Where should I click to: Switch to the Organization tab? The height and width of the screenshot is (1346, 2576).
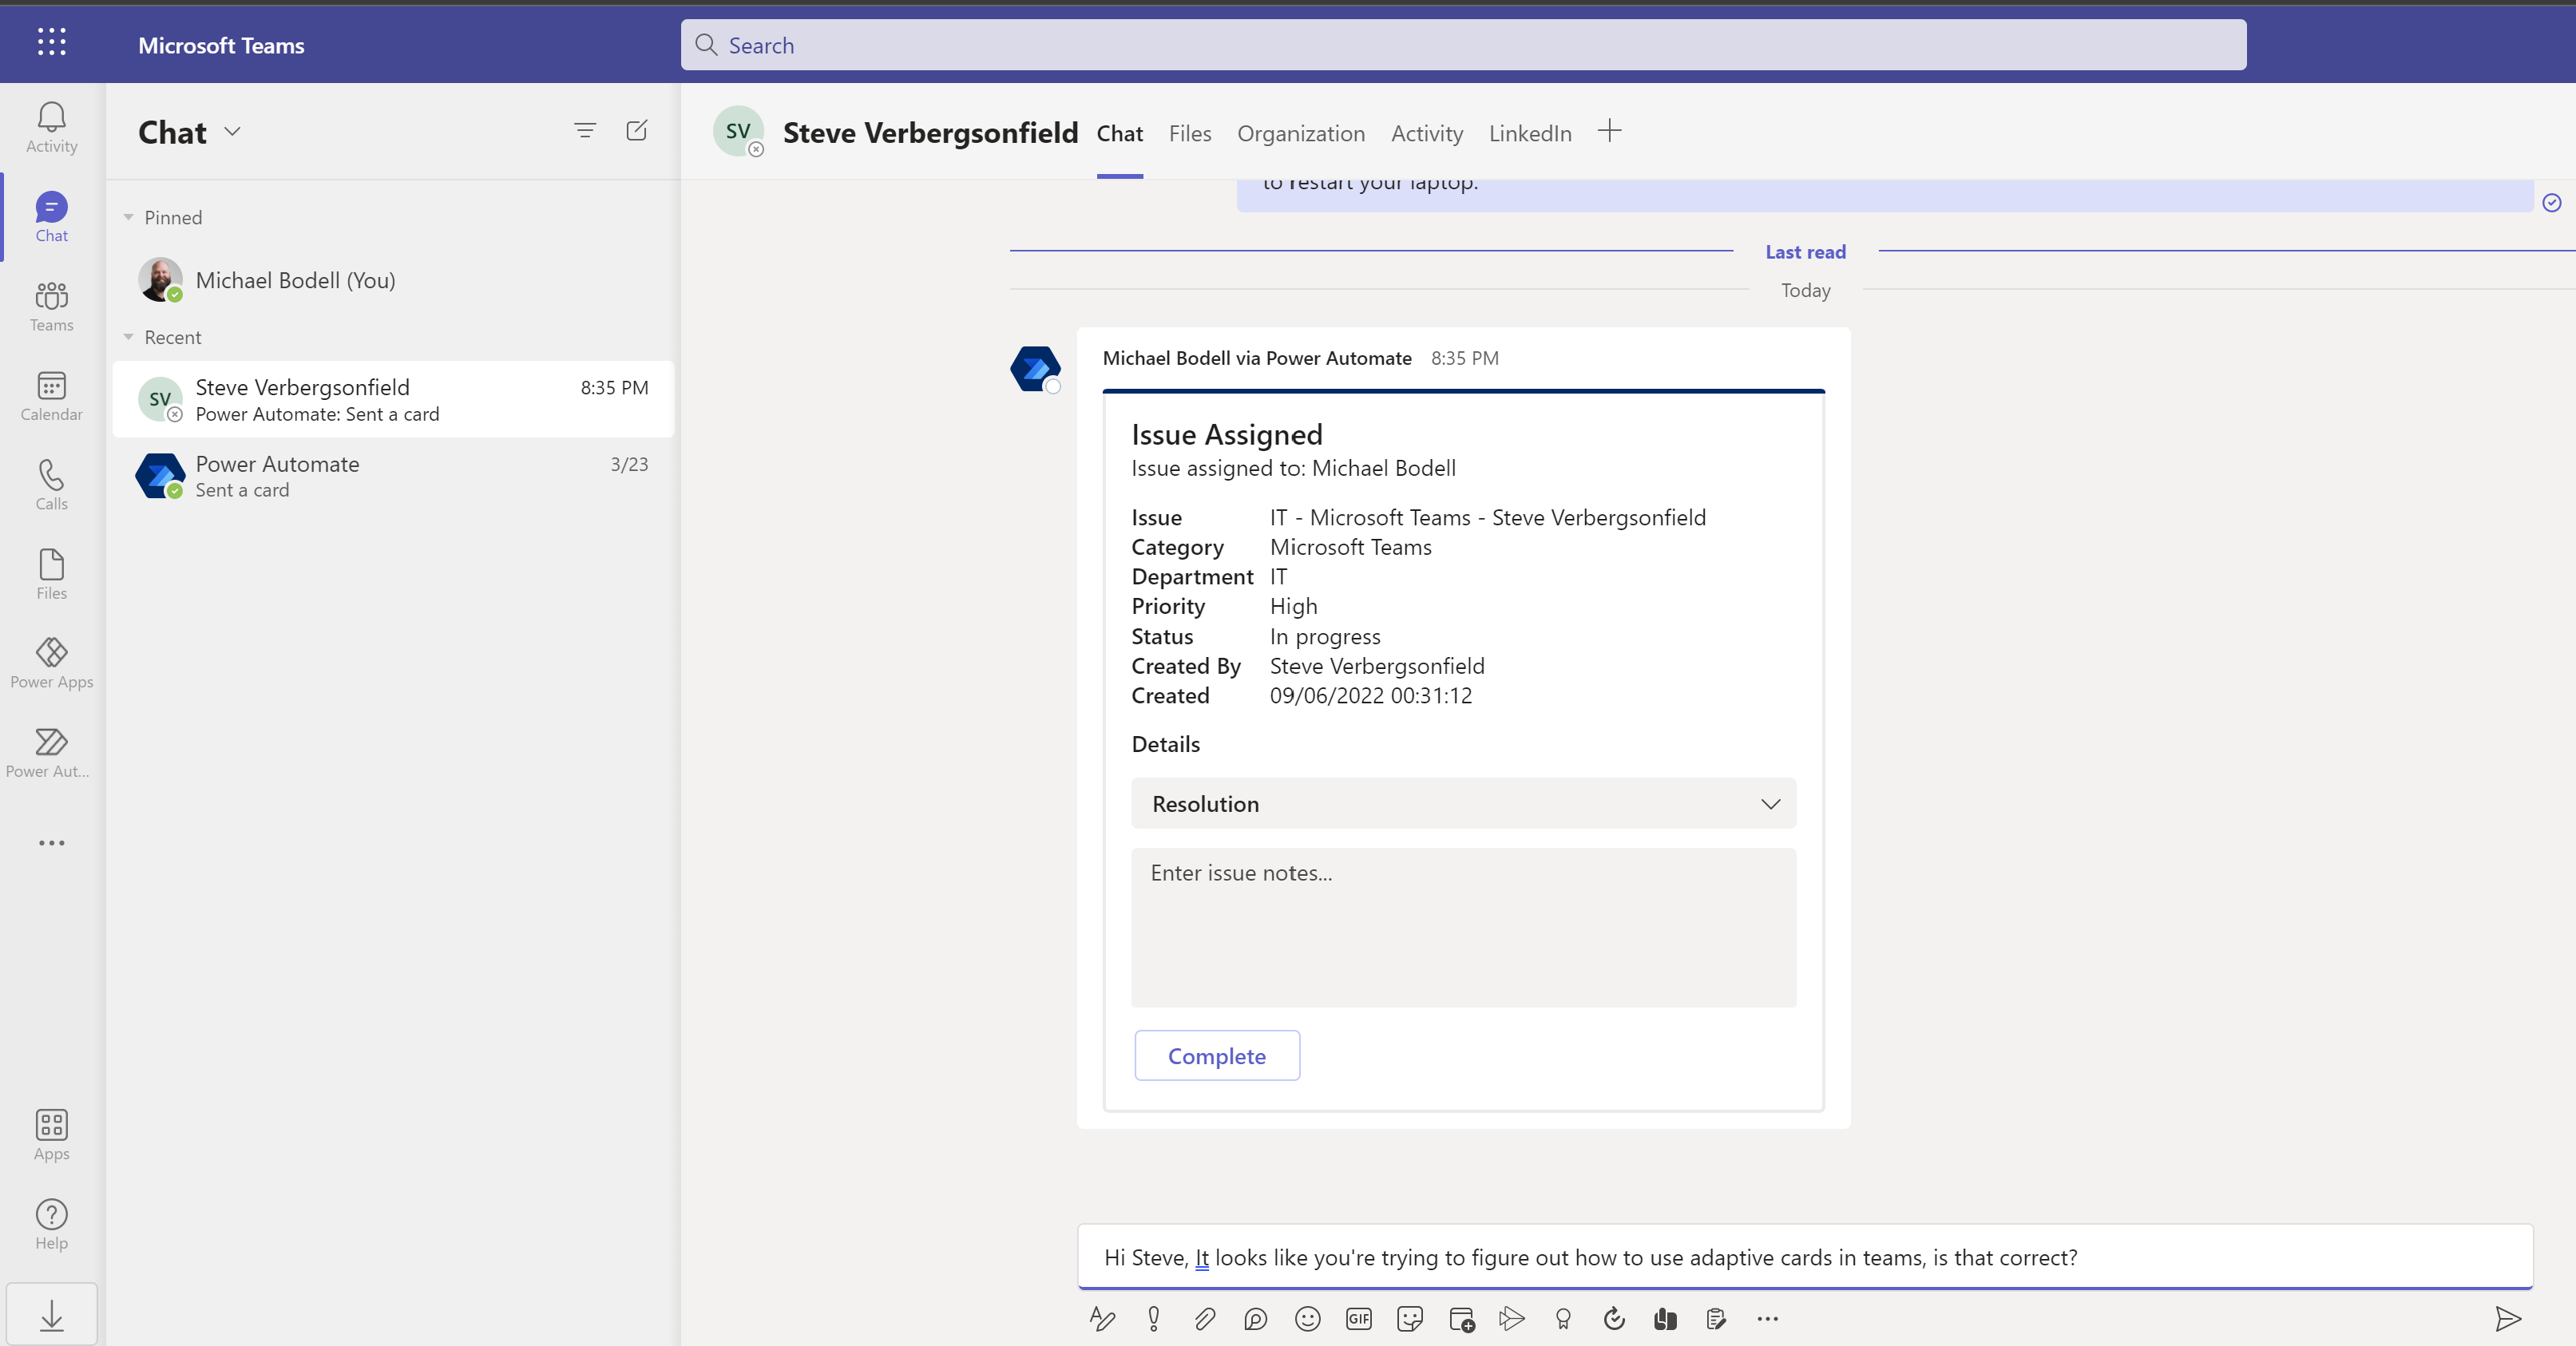coord(1300,133)
